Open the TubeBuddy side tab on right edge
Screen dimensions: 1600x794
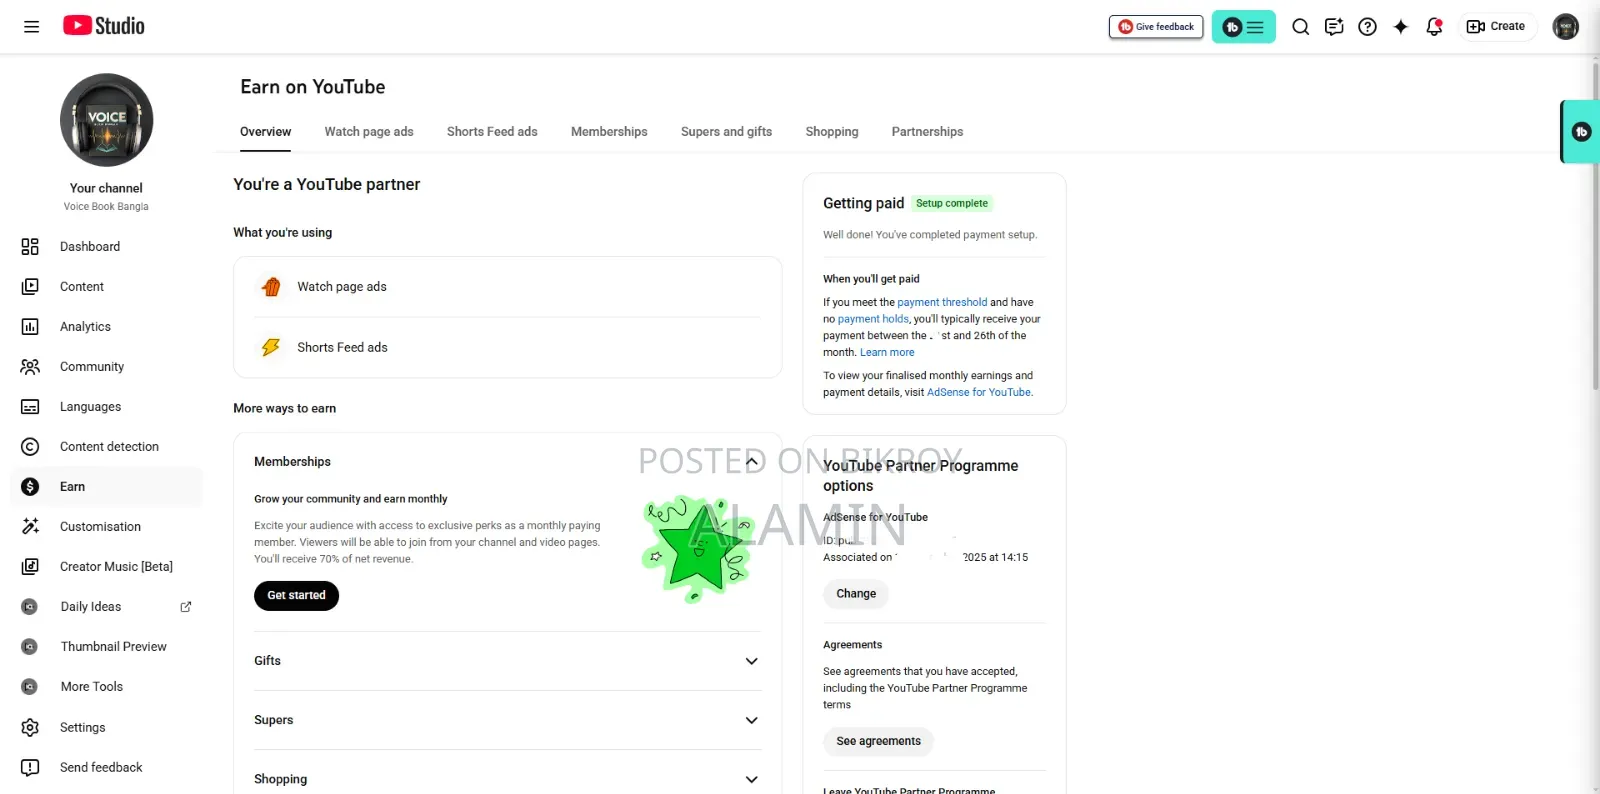(x=1581, y=131)
